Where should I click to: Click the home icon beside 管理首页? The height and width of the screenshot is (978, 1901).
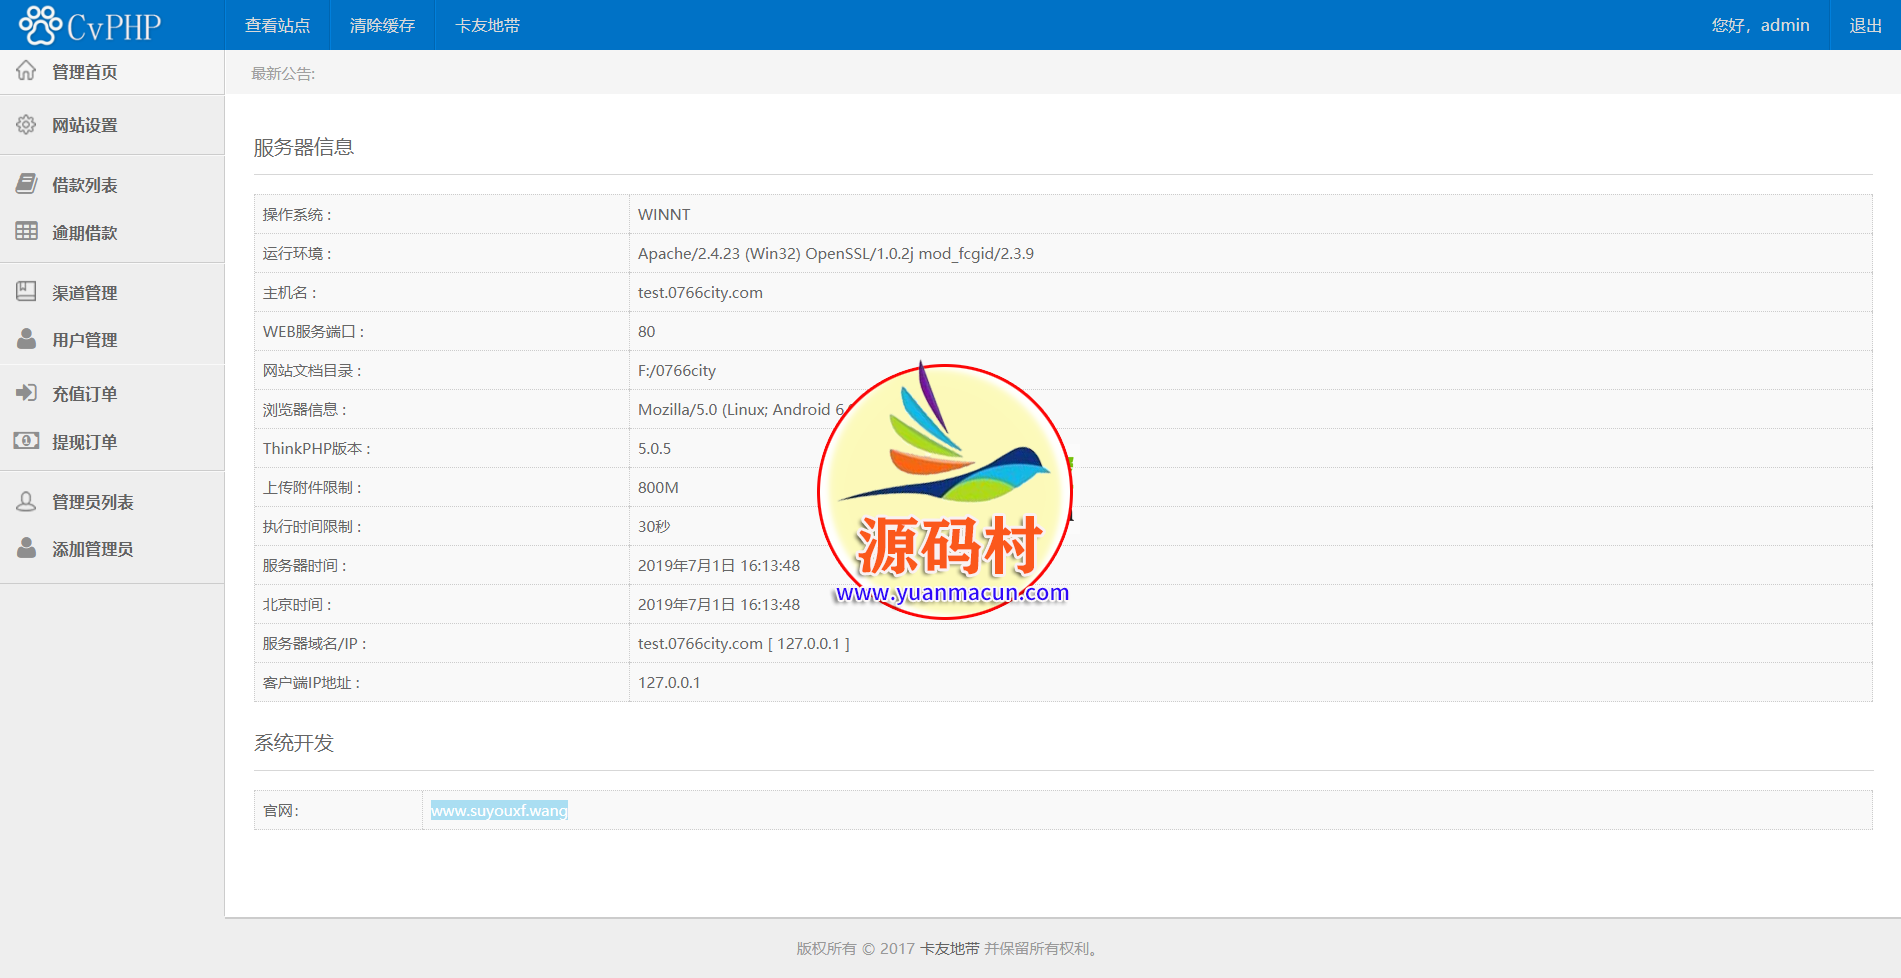tap(26, 71)
